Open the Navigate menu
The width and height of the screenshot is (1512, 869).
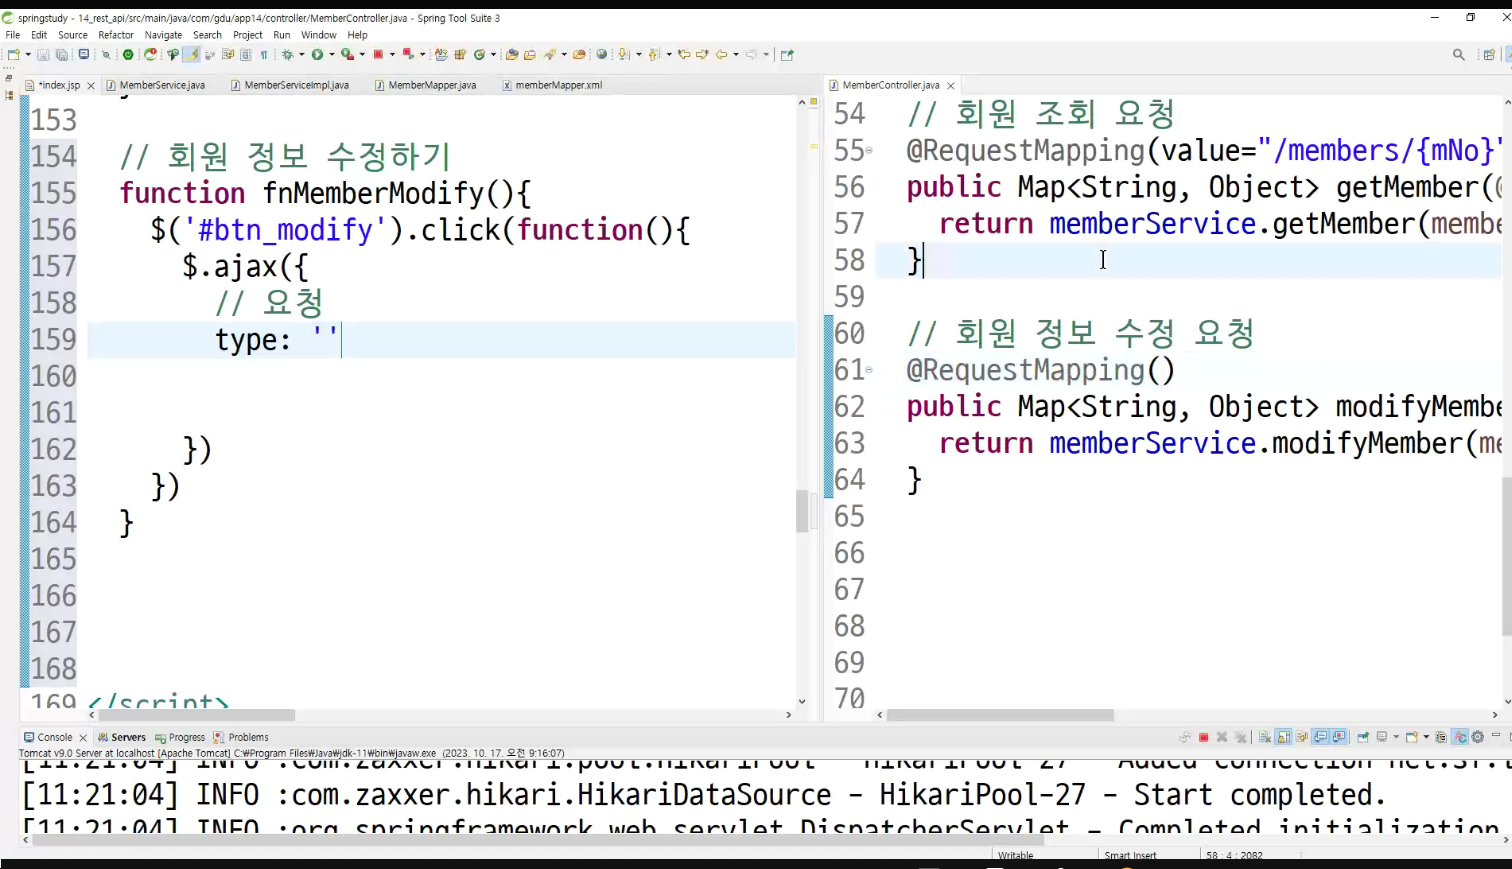pyautogui.click(x=163, y=35)
